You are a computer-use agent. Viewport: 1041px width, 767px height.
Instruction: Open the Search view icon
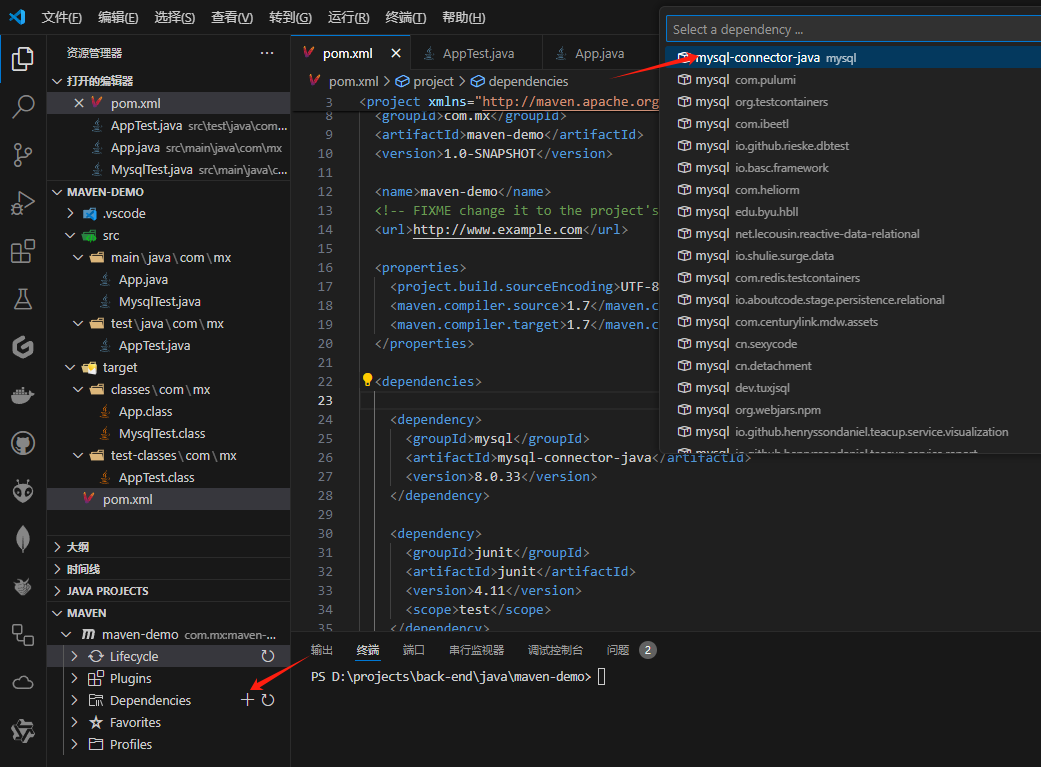coord(22,107)
